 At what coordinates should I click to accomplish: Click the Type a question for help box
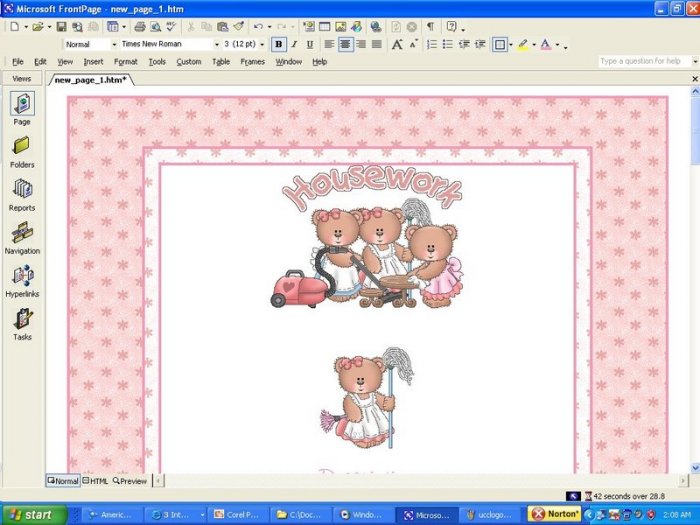coord(644,61)
